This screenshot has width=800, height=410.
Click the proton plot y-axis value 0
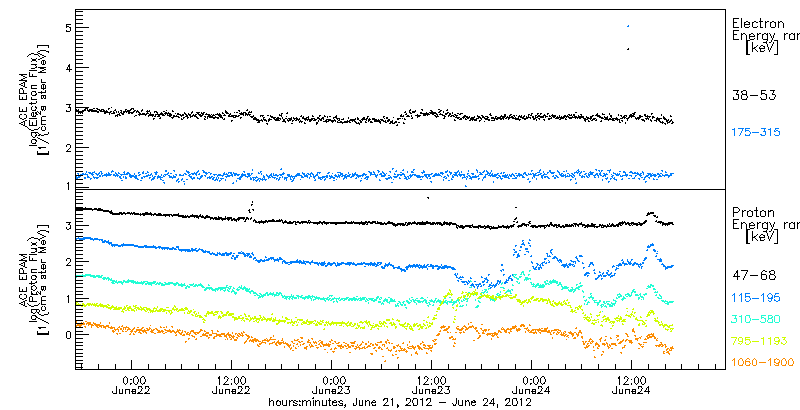pyautogui.click(x=66, y=335)
